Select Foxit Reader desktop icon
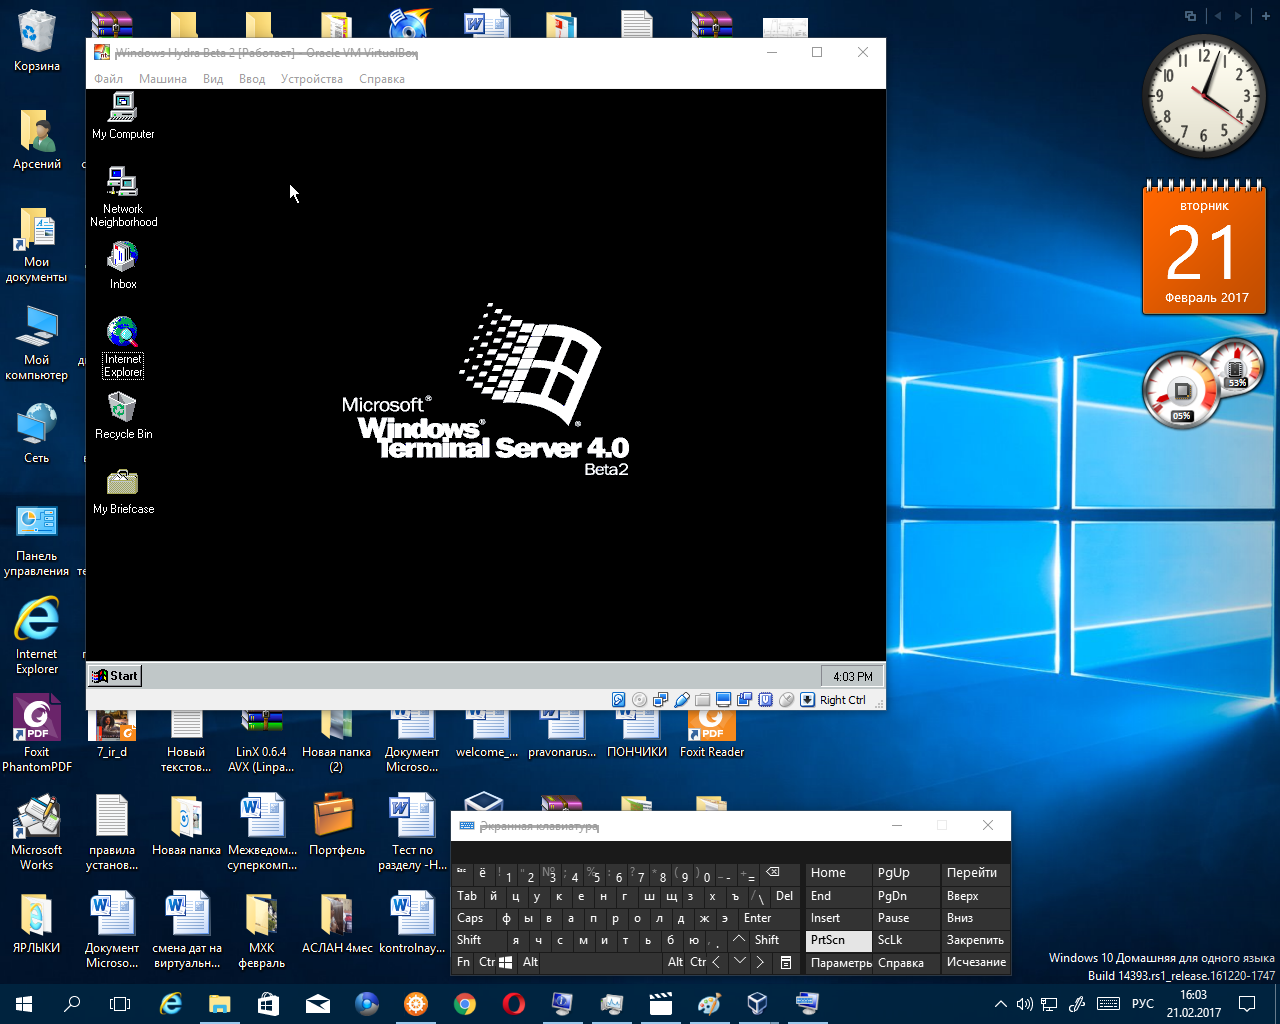The width and height of the screenshot is (1280, 1024). pyautogui.click(x=712, y=733)
